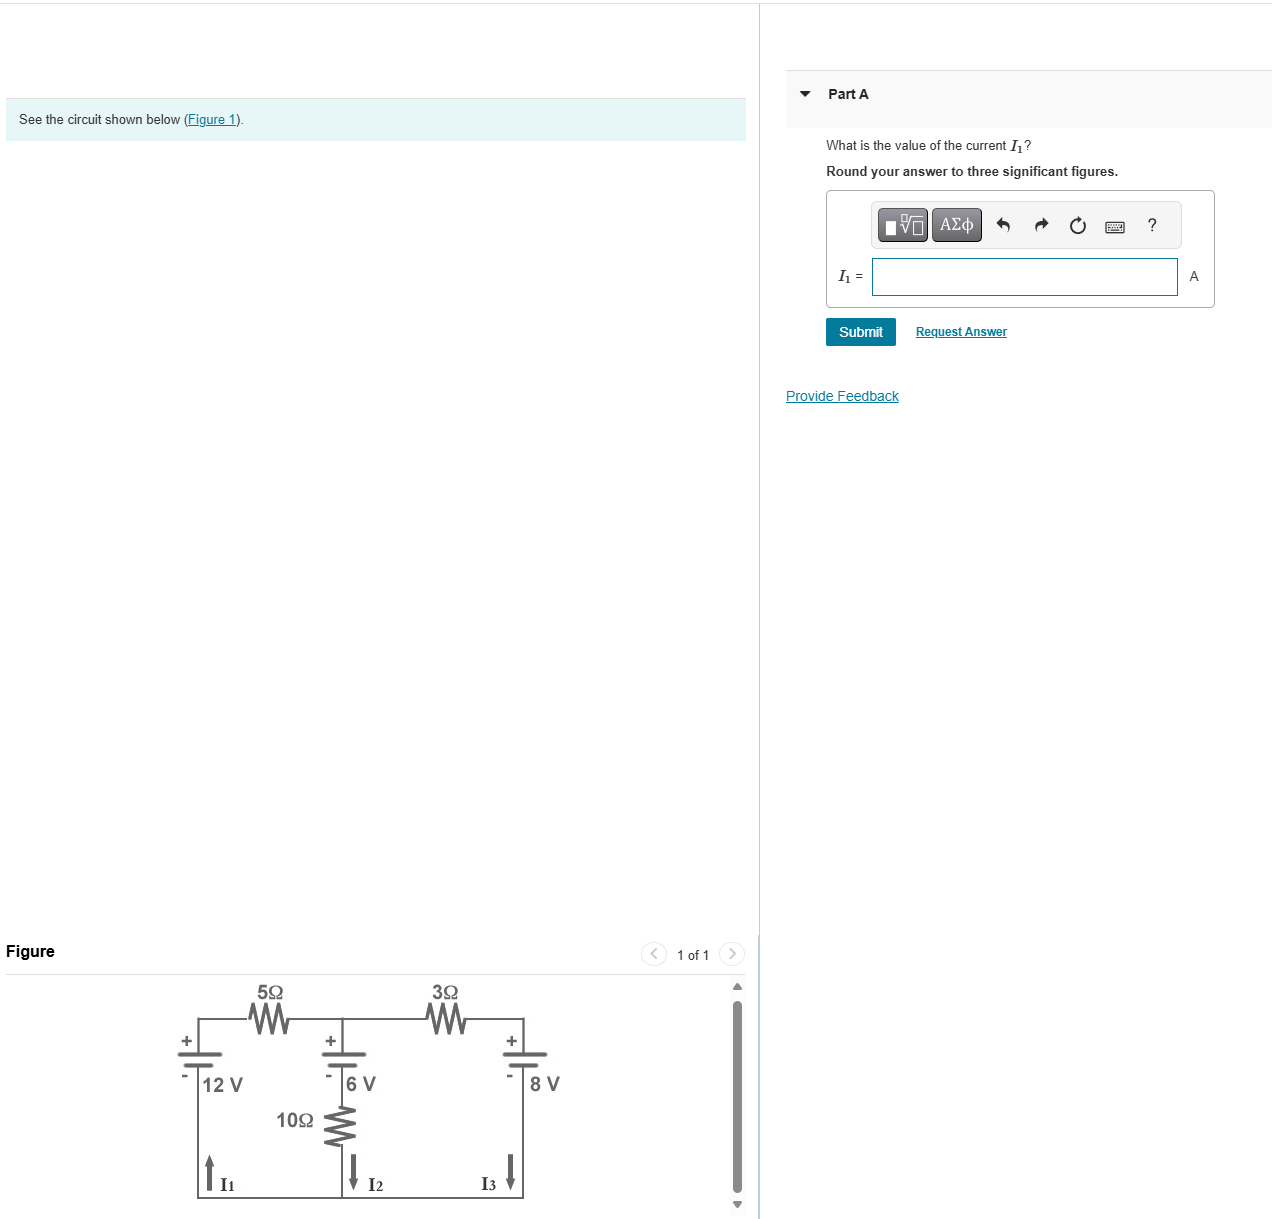Screen dimensions: 1272x1219
Task: Open the Greek symbols ΑΣφ palette
Action: point(957,225)
